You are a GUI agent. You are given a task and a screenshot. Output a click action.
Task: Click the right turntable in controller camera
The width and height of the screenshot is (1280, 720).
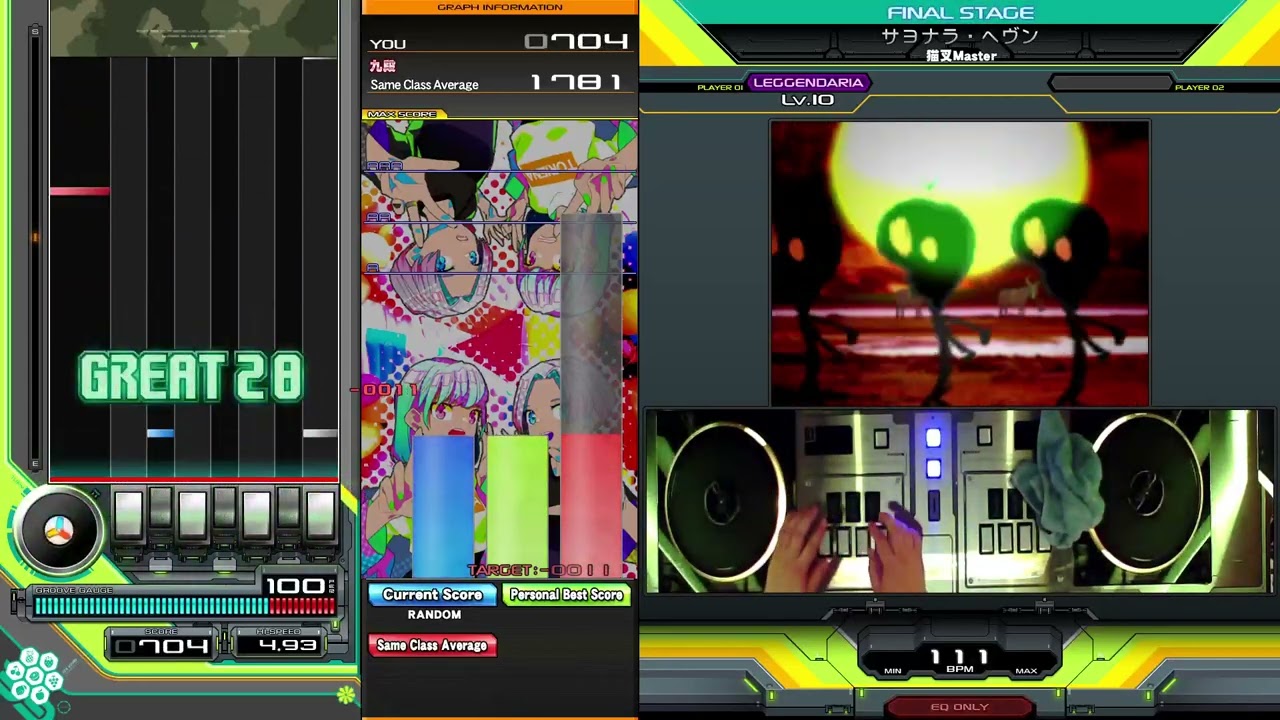click(1148, 498)
